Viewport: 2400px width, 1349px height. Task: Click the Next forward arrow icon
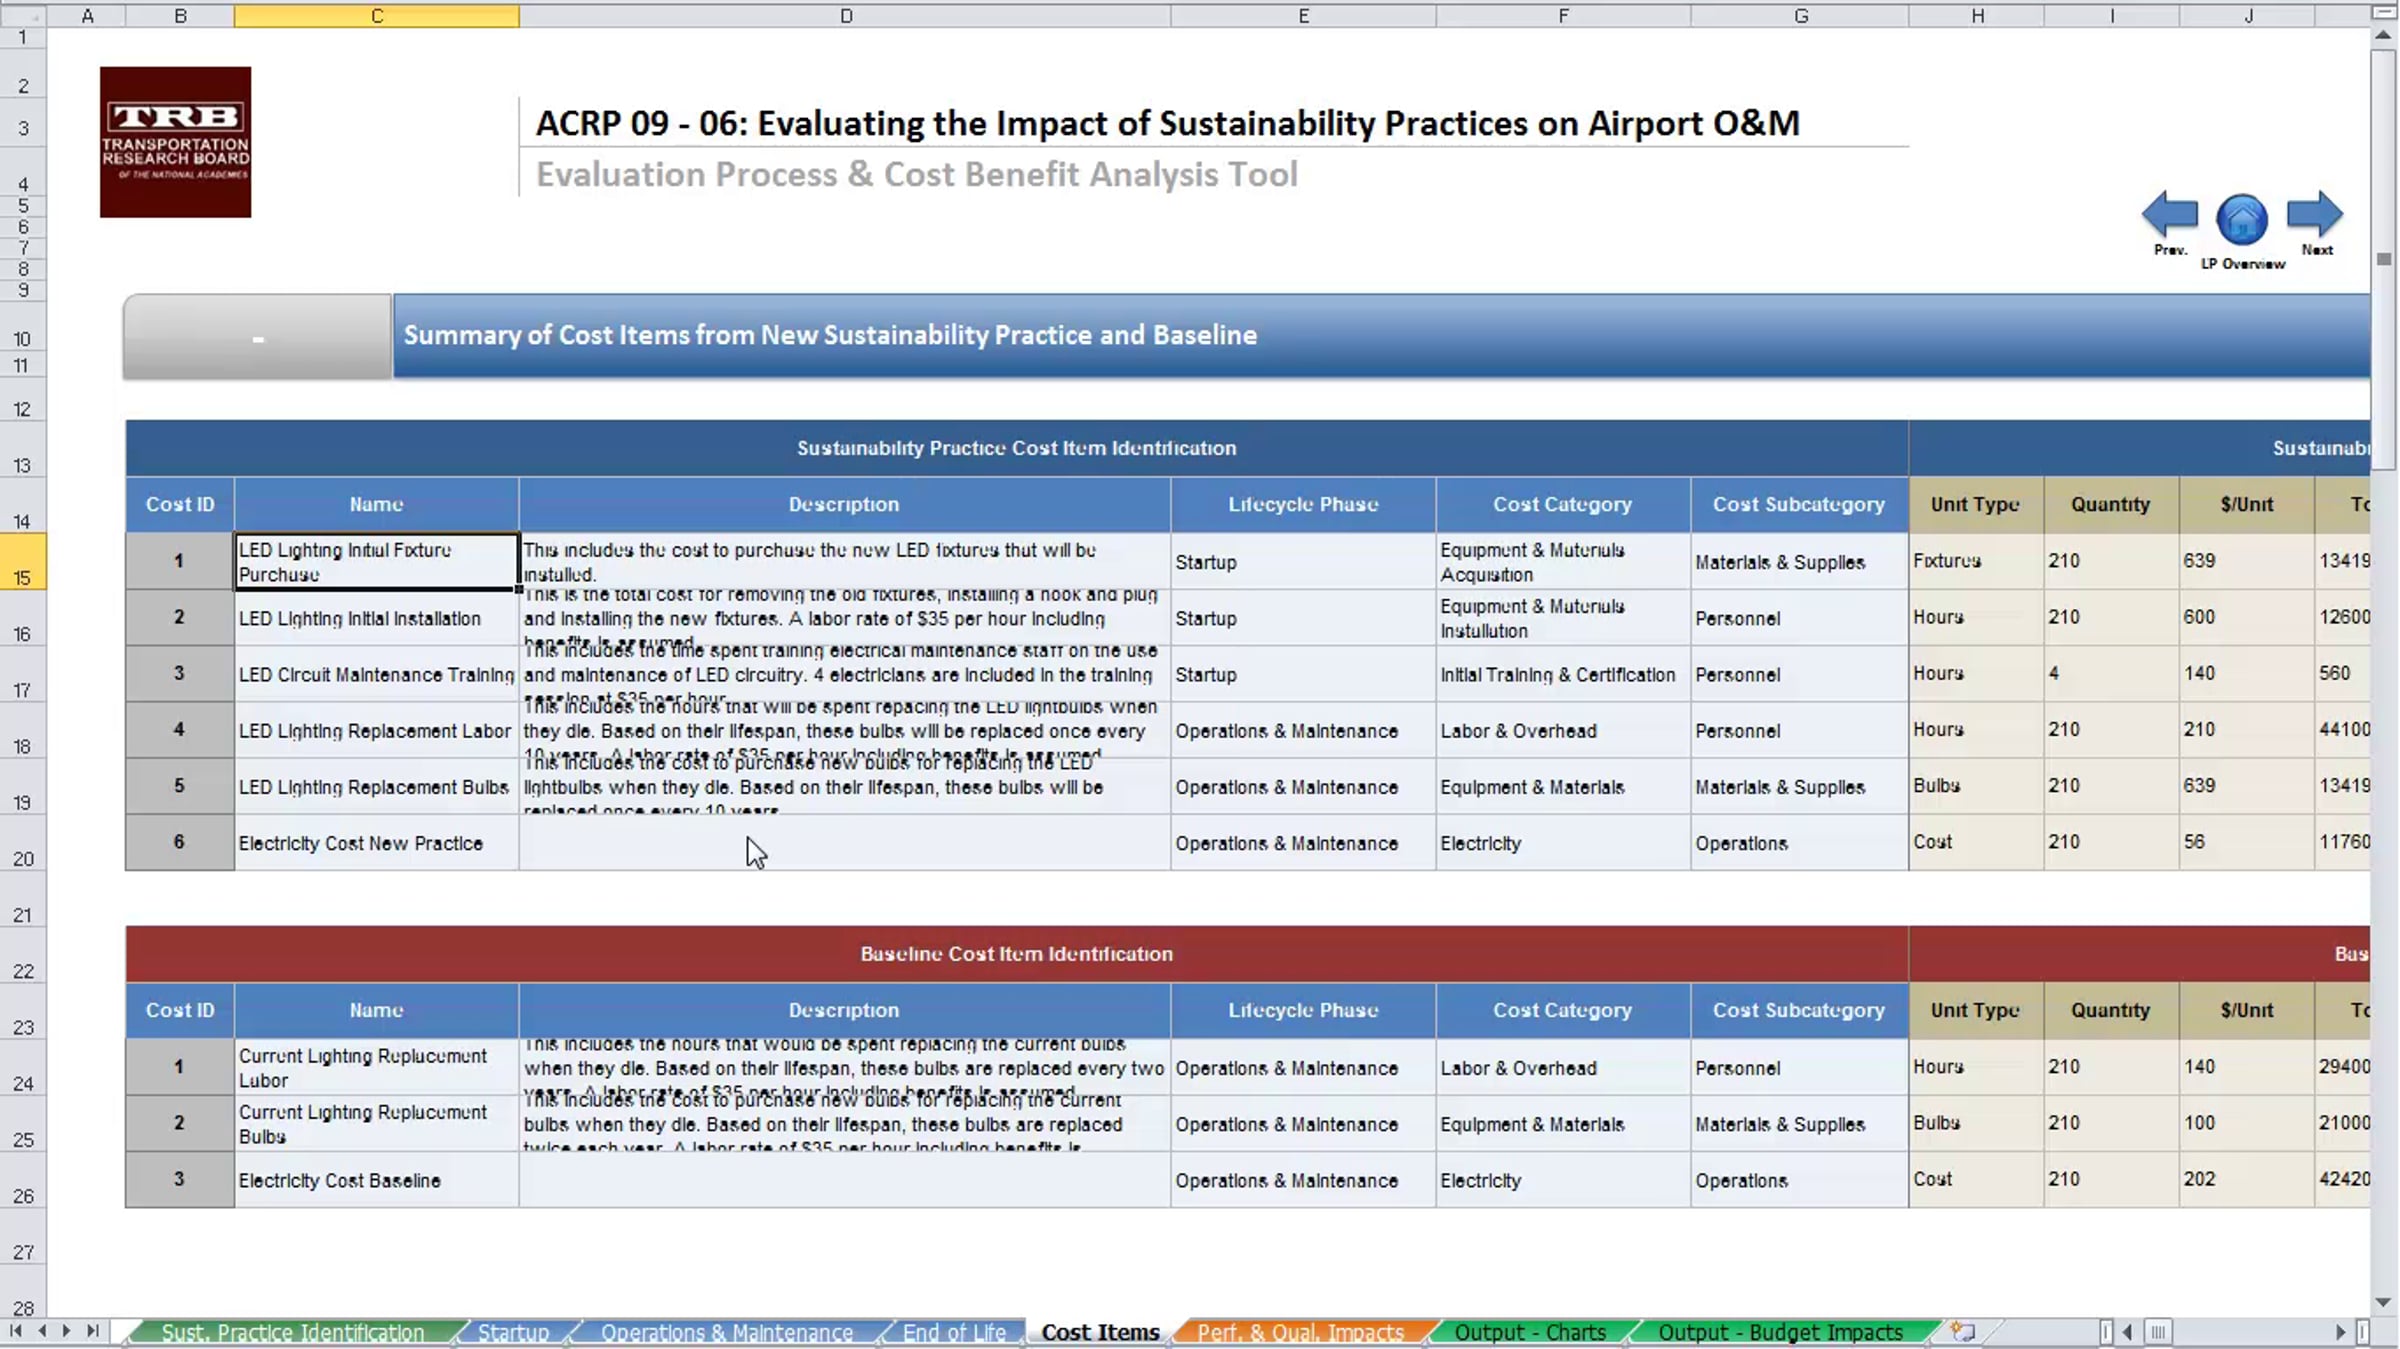pos(2315,214)
